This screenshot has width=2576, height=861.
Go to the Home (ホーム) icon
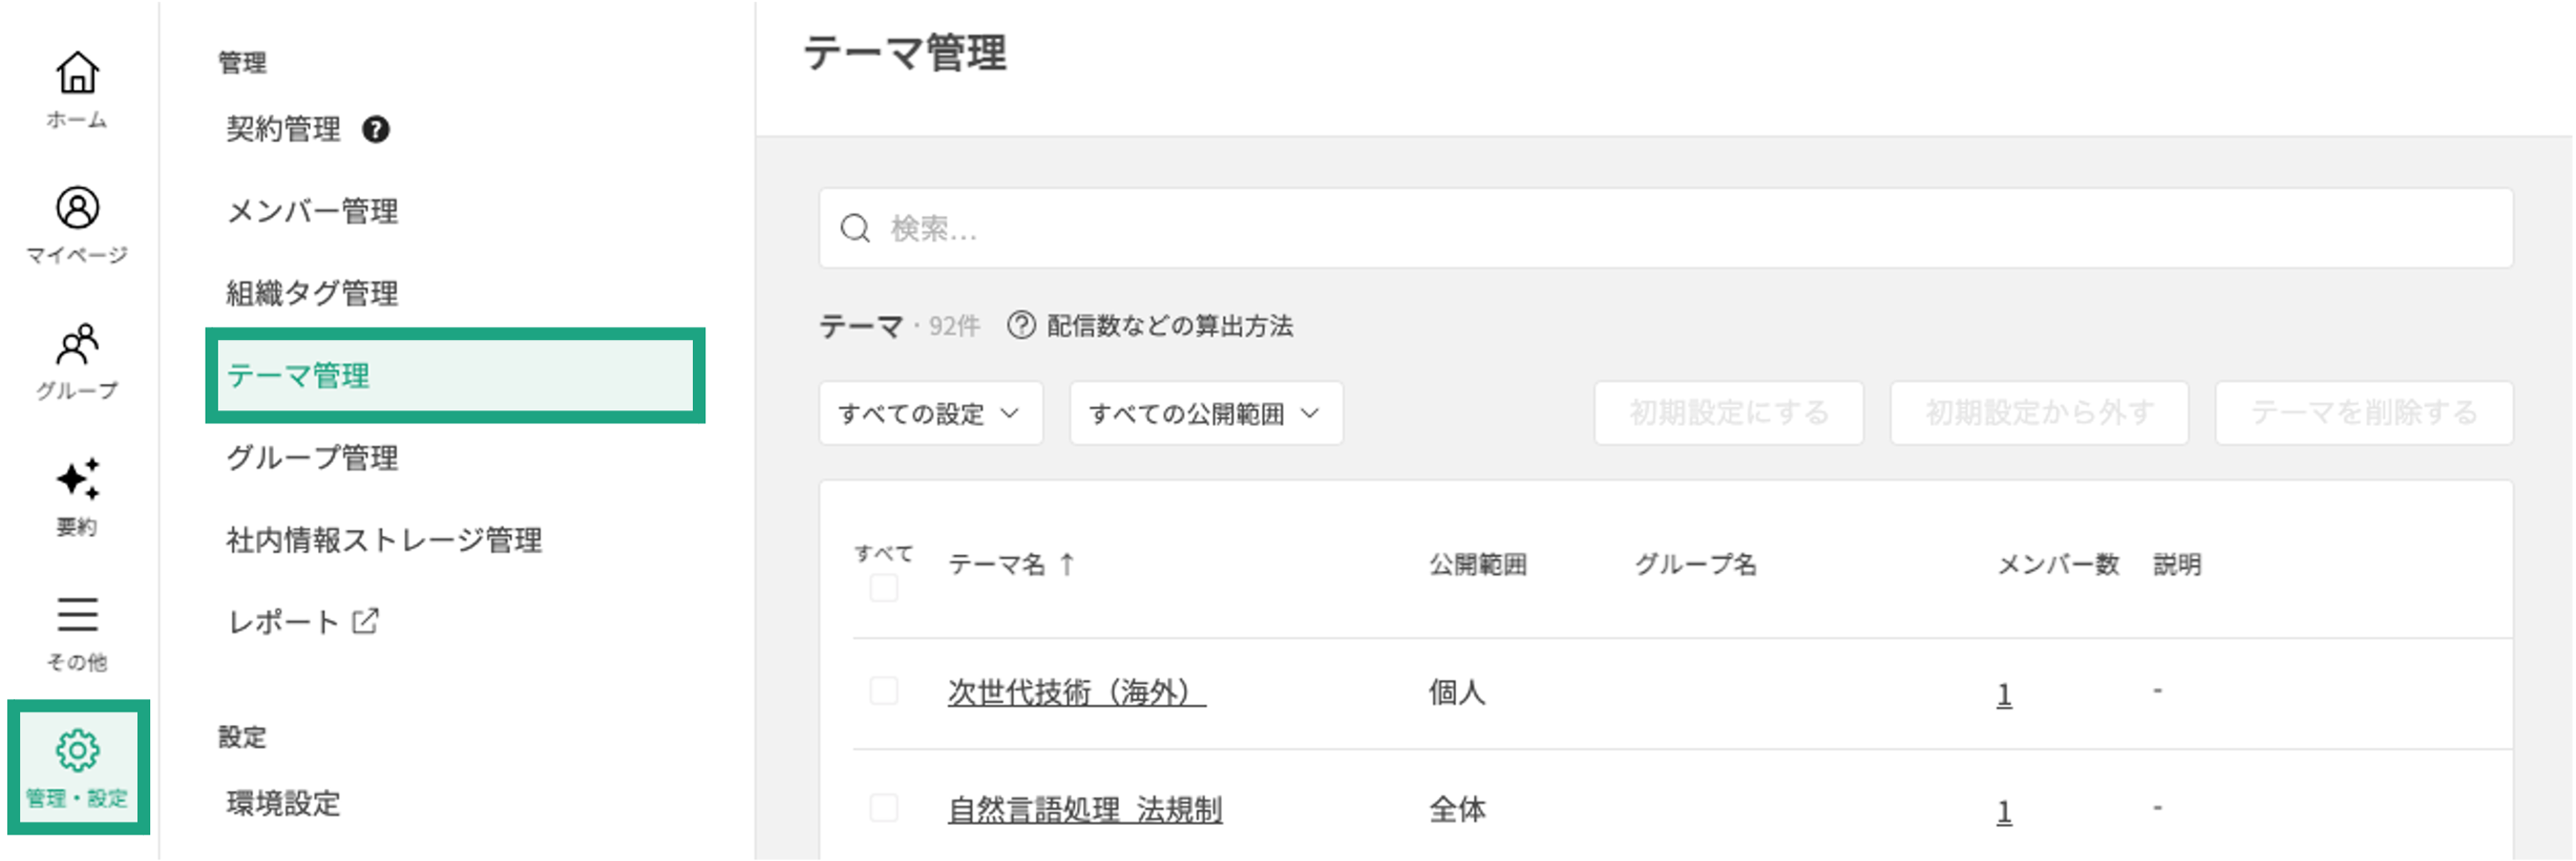pos(77,73)
